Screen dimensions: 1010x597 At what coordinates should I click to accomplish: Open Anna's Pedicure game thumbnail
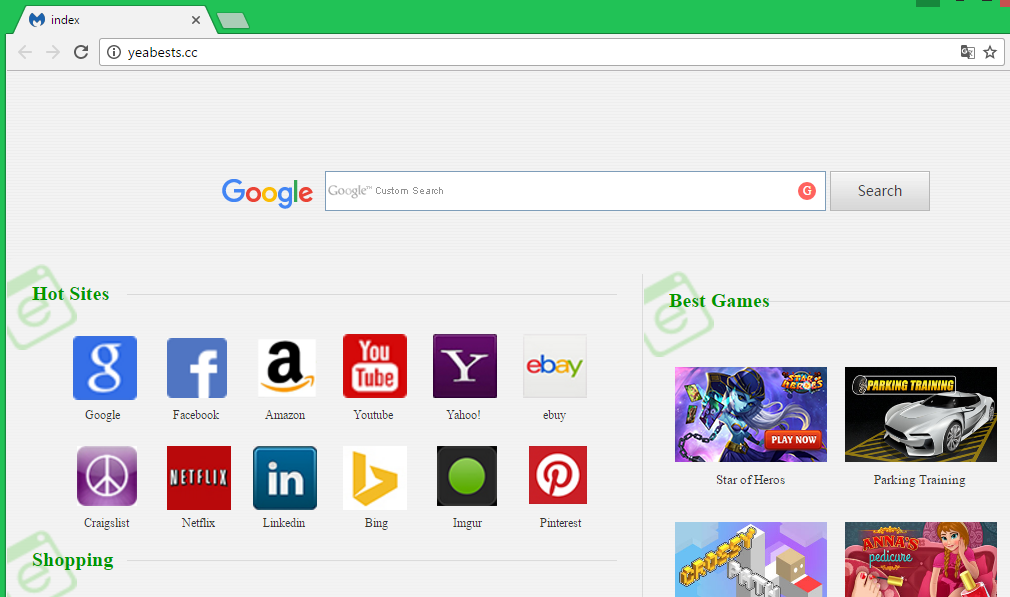(921, 560)
